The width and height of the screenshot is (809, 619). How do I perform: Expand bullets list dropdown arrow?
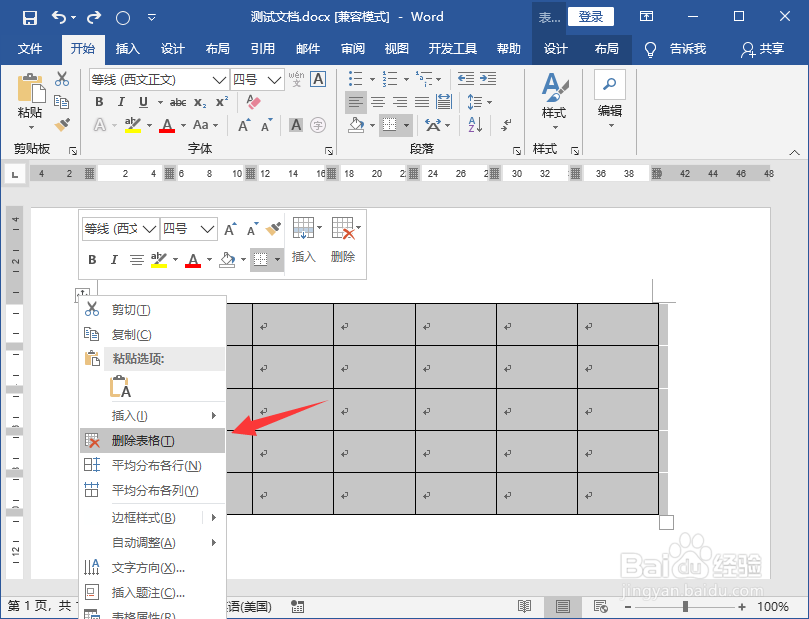pos(373,79)
